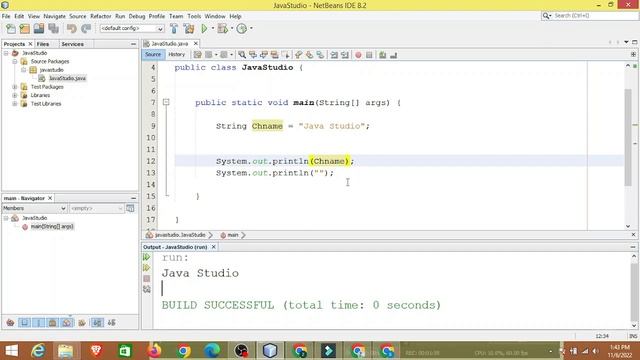
Task: Collapse the main method code fold
Action: [166, 102]
